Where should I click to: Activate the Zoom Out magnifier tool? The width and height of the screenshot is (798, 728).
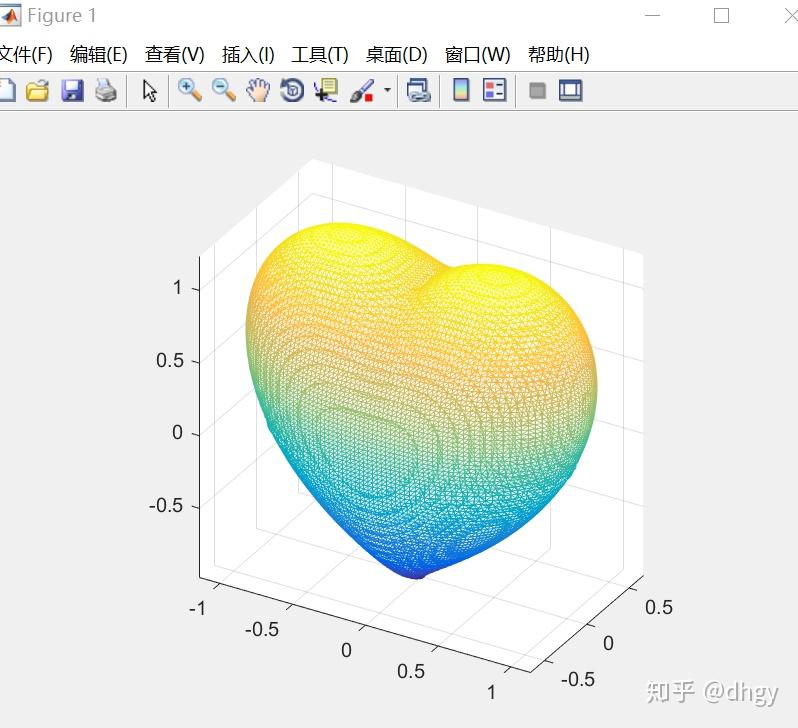224,91
